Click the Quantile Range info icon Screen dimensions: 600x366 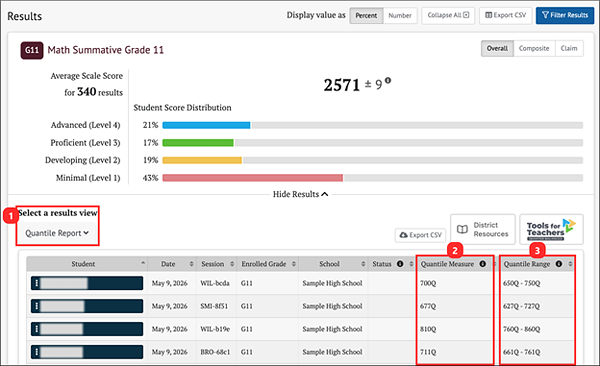click(559, 264)
